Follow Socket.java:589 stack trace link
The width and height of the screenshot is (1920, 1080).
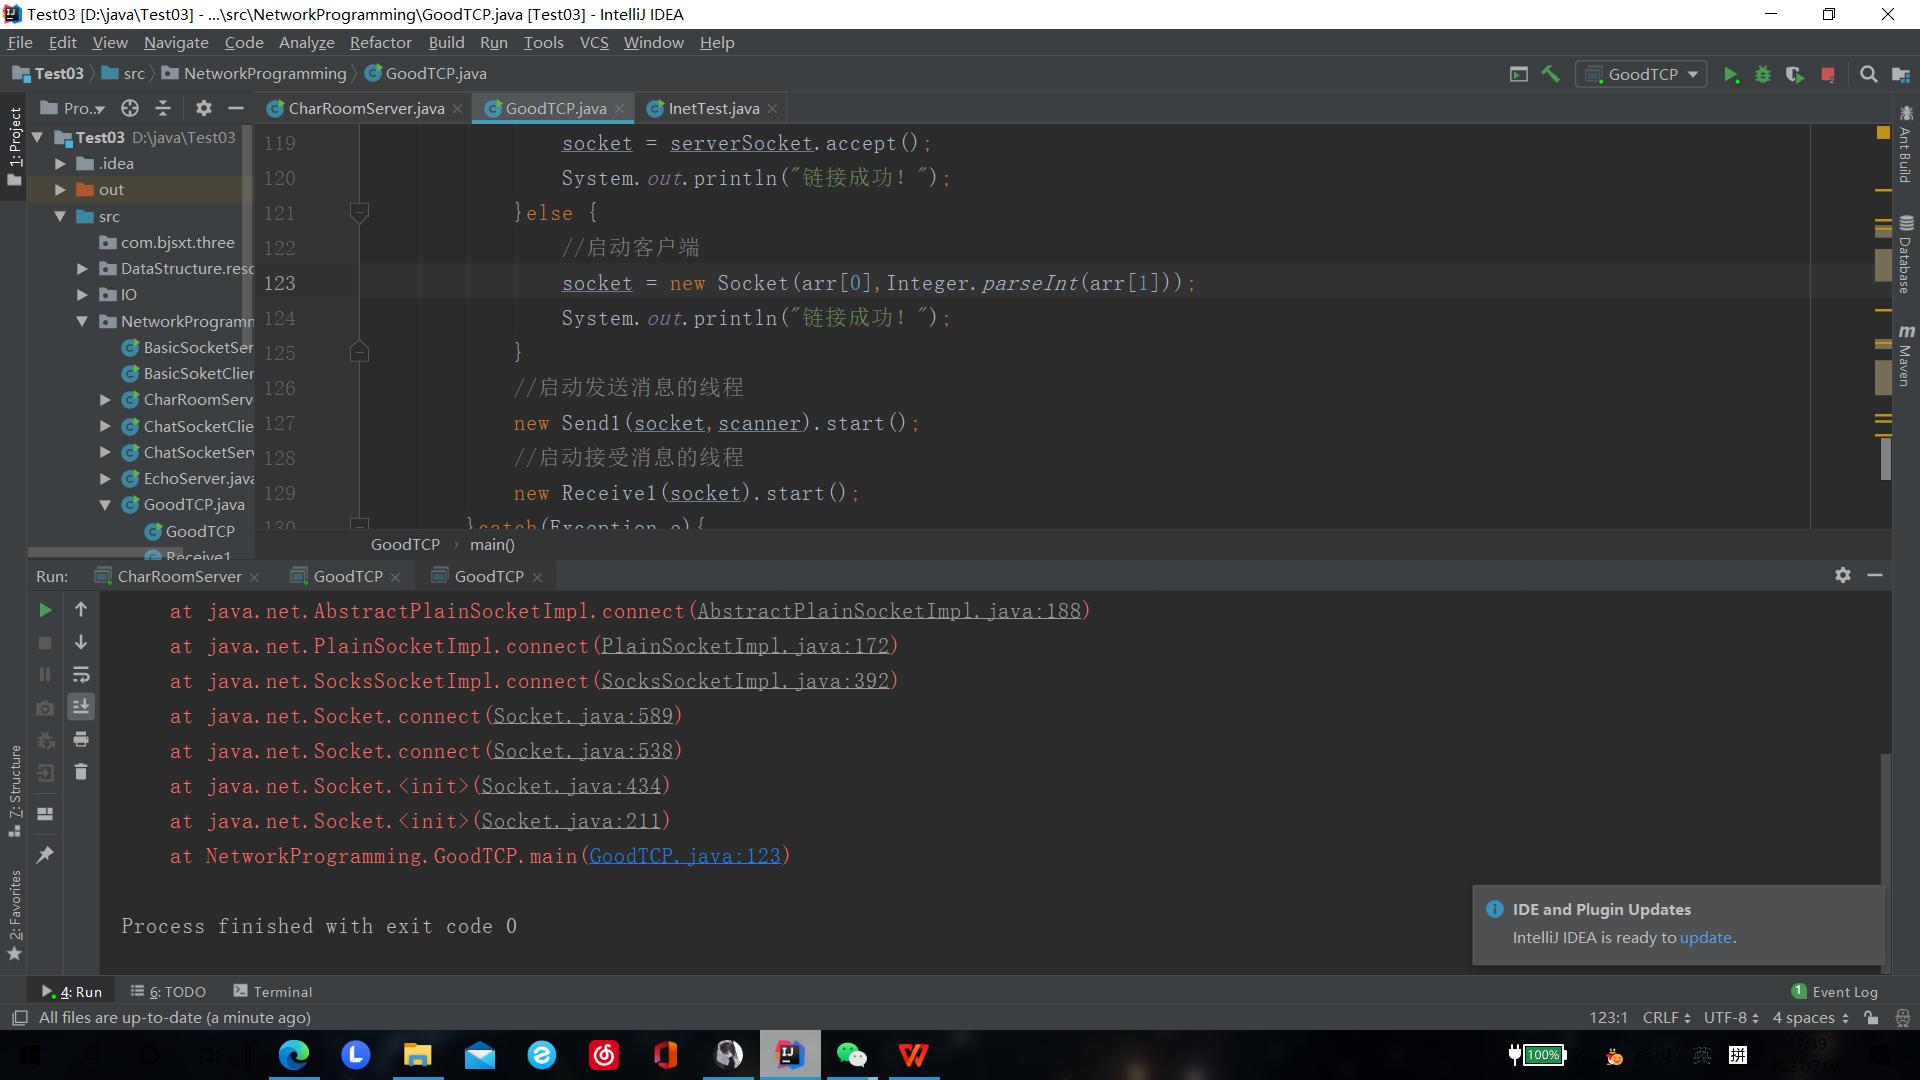[x=583, y=716]
